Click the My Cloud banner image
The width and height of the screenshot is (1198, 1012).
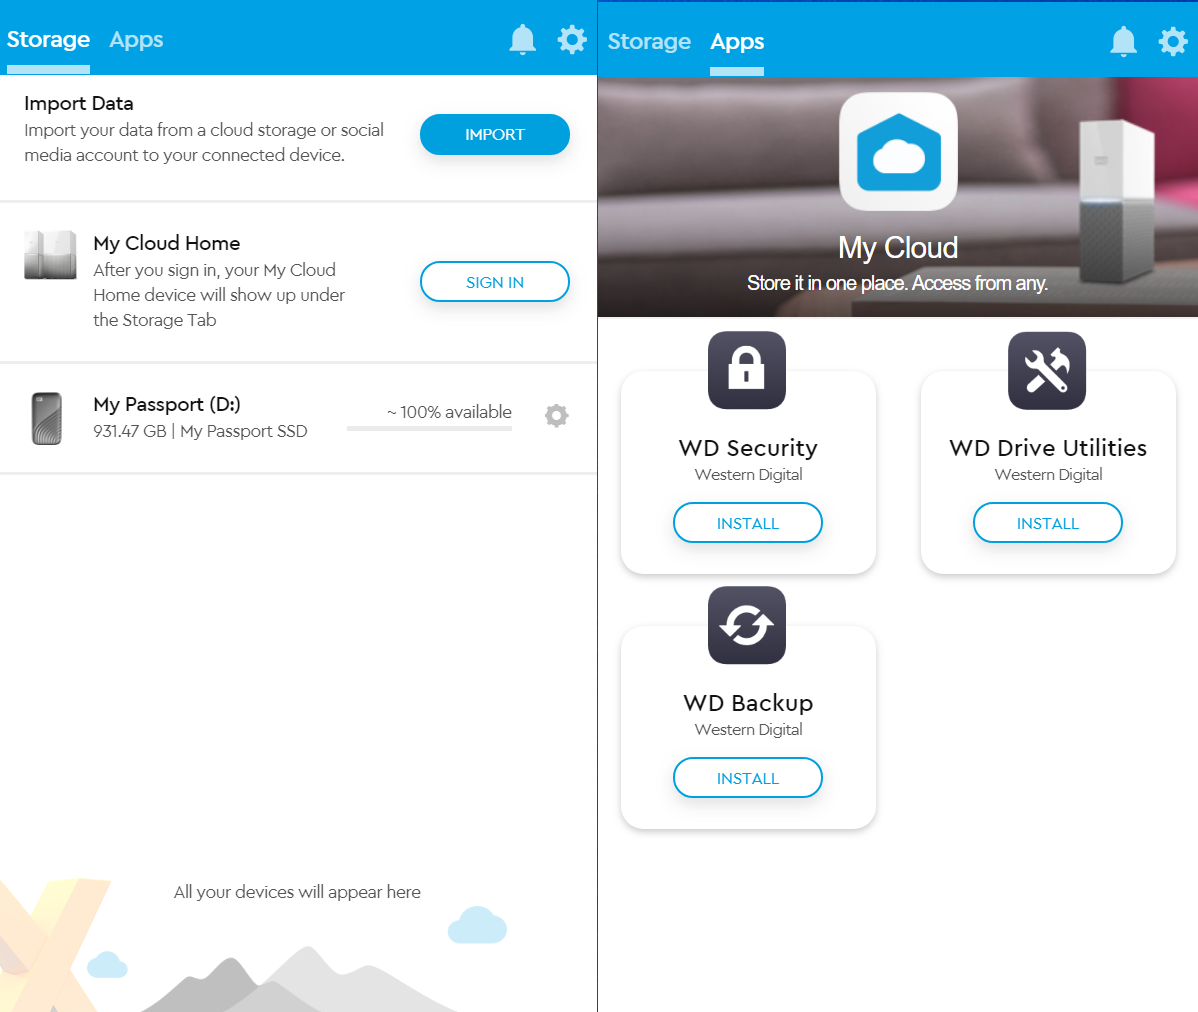pos(898,197)
